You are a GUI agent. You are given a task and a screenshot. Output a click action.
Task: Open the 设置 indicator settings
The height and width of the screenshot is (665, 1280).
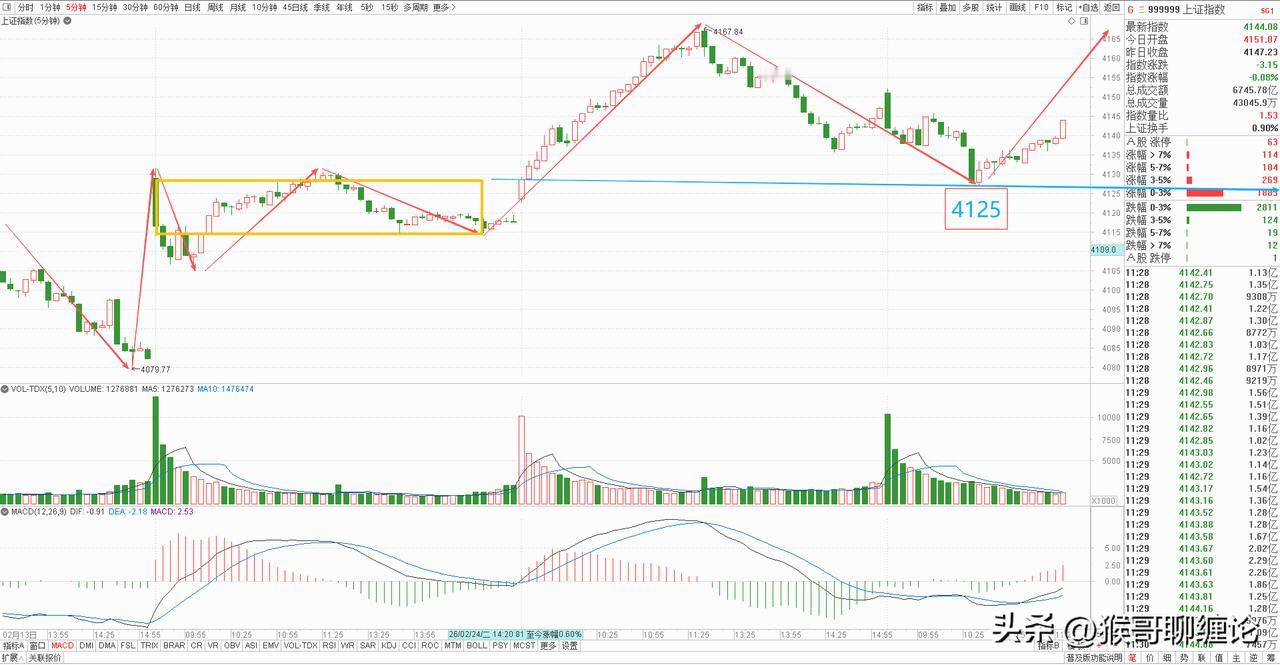point(569,645)
